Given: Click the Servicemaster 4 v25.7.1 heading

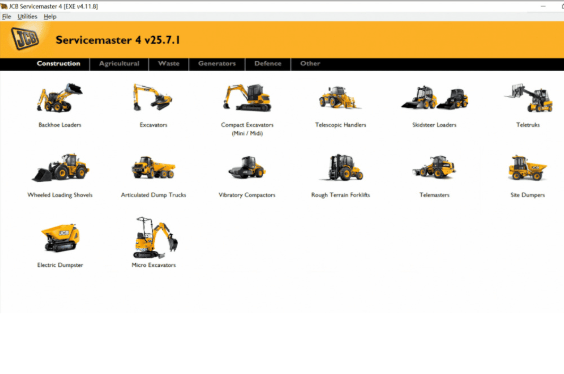Looking at the screenshot, I should [x=118, y=40].
